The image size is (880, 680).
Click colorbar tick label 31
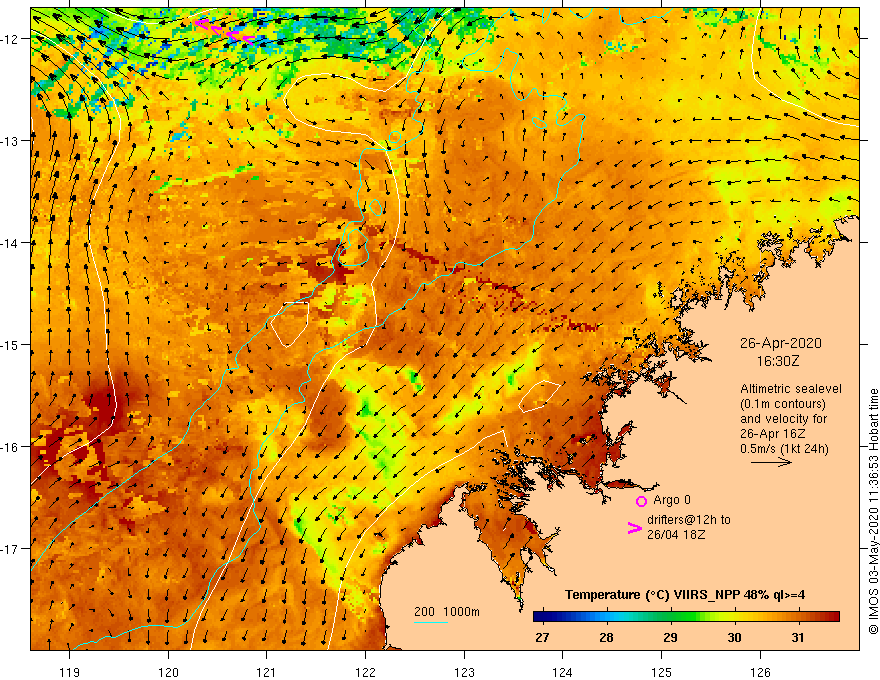coord(798,637)
